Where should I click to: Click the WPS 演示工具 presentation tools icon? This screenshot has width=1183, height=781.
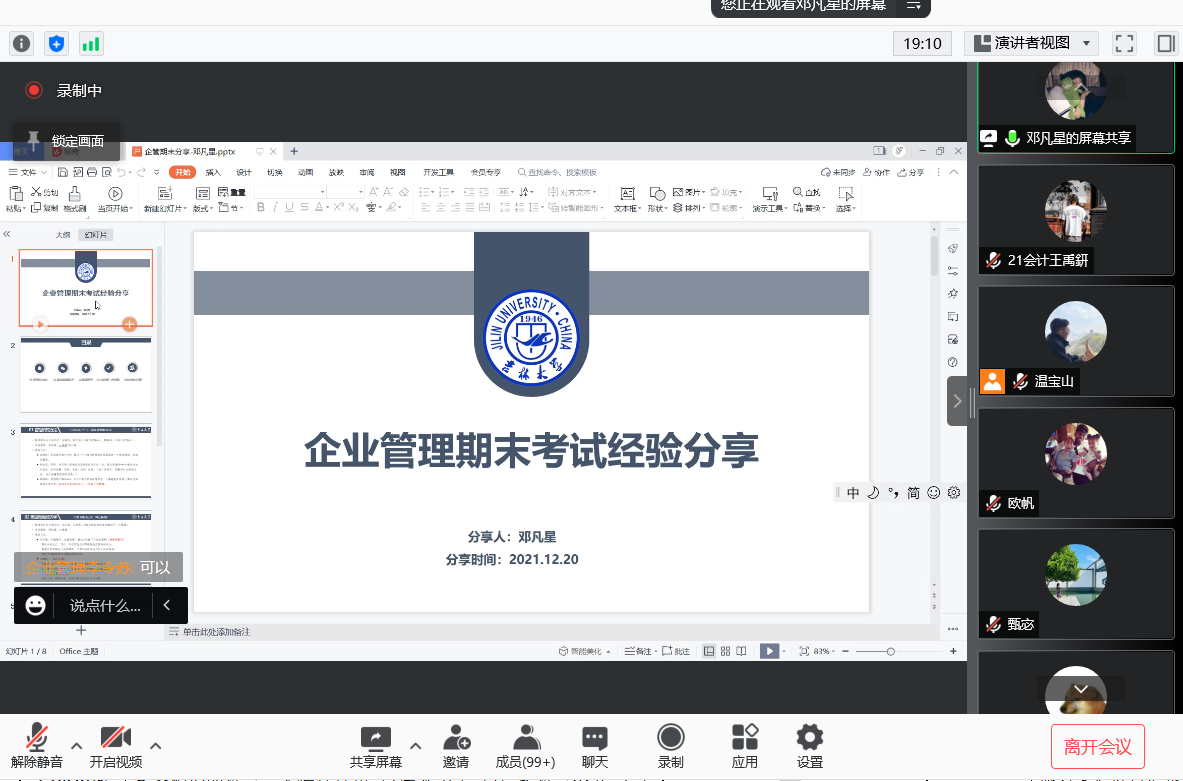point(770,194)
